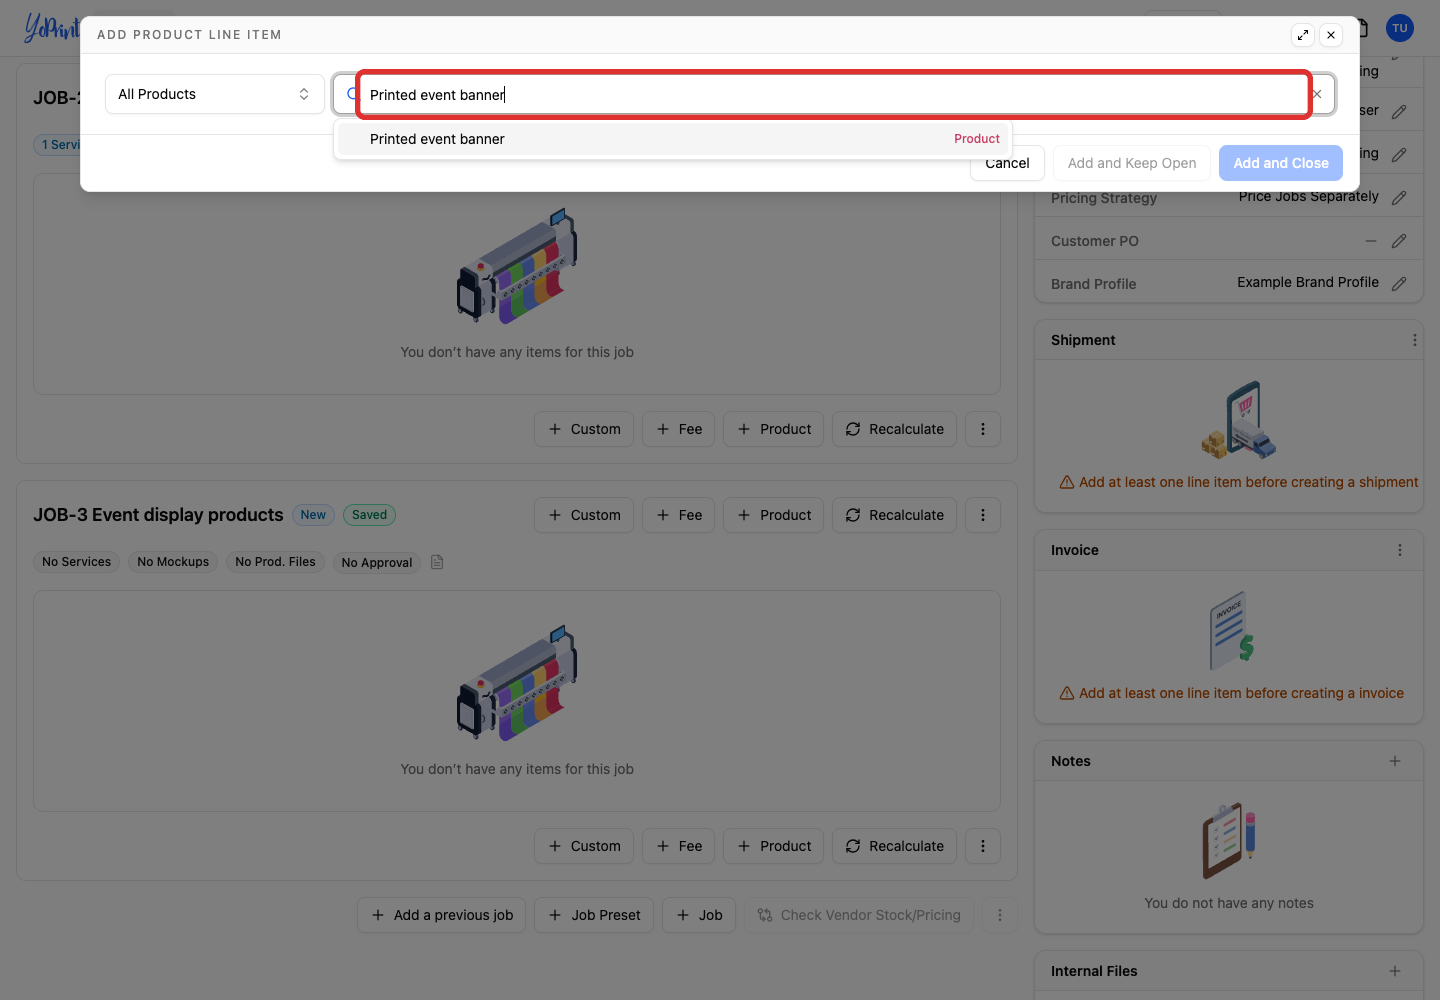The image size is (1440, 1000).
Task: Click Check Vendor Stock/Pricing
Action: click(859, 915)
